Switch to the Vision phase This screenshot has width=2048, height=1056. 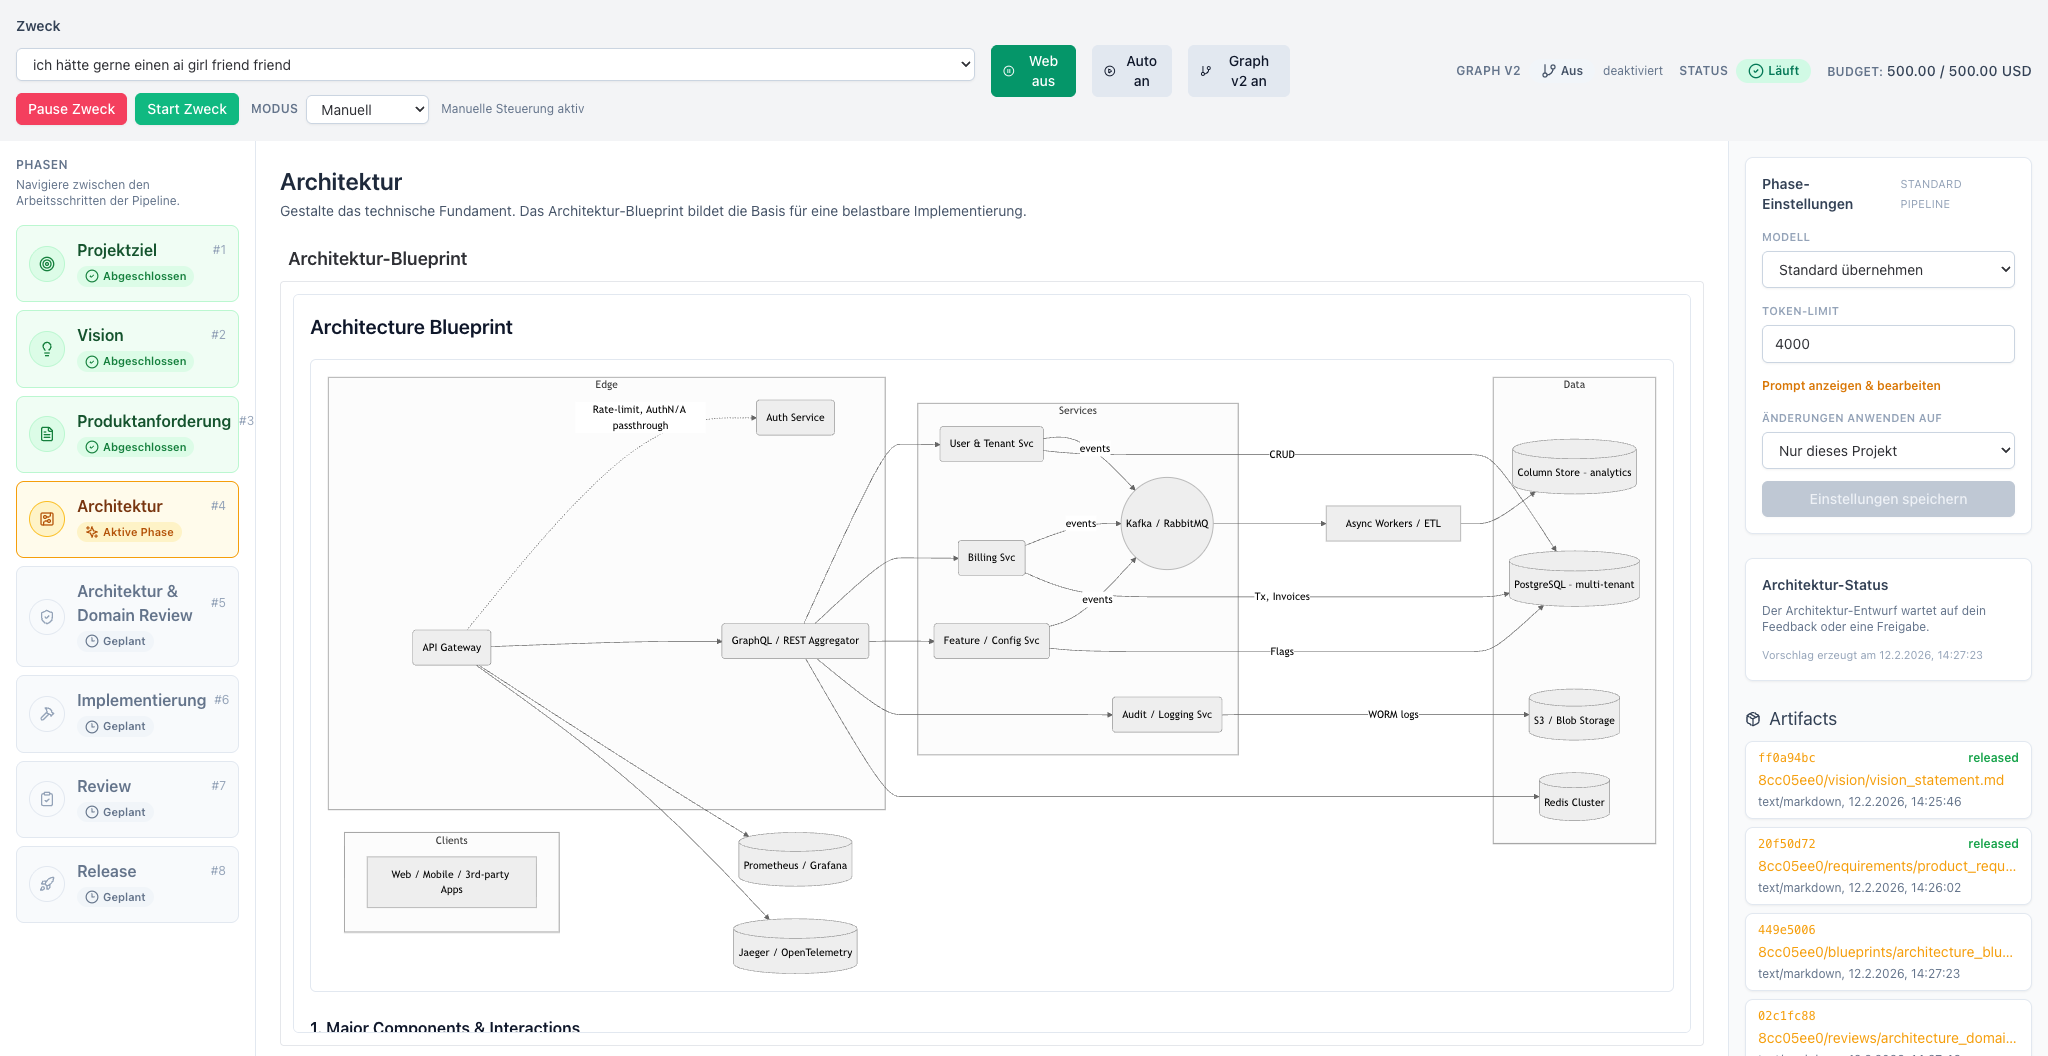click(x=127, y=349)
